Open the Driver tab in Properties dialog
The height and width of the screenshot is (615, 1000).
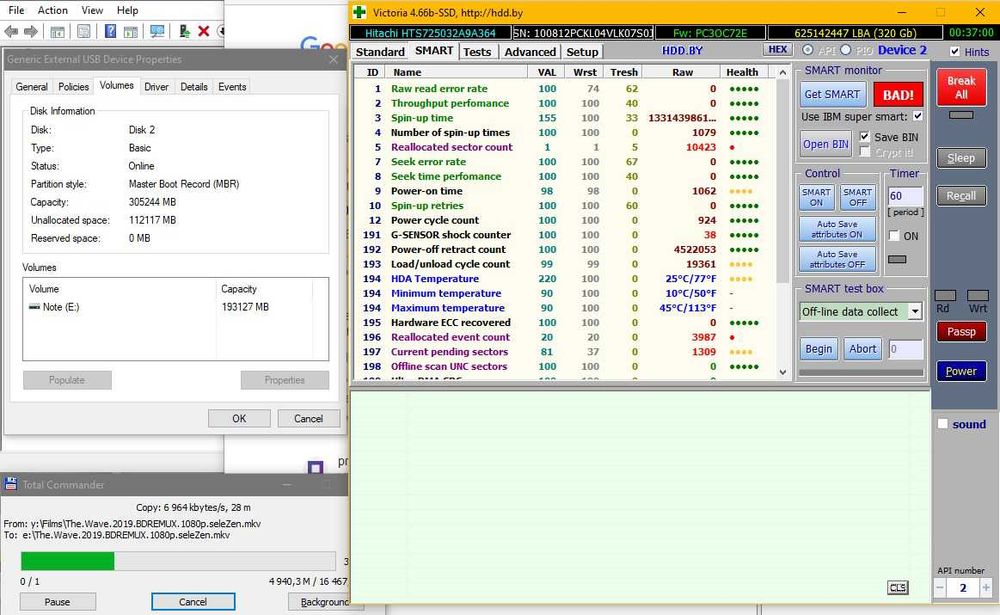pos(156,87)
